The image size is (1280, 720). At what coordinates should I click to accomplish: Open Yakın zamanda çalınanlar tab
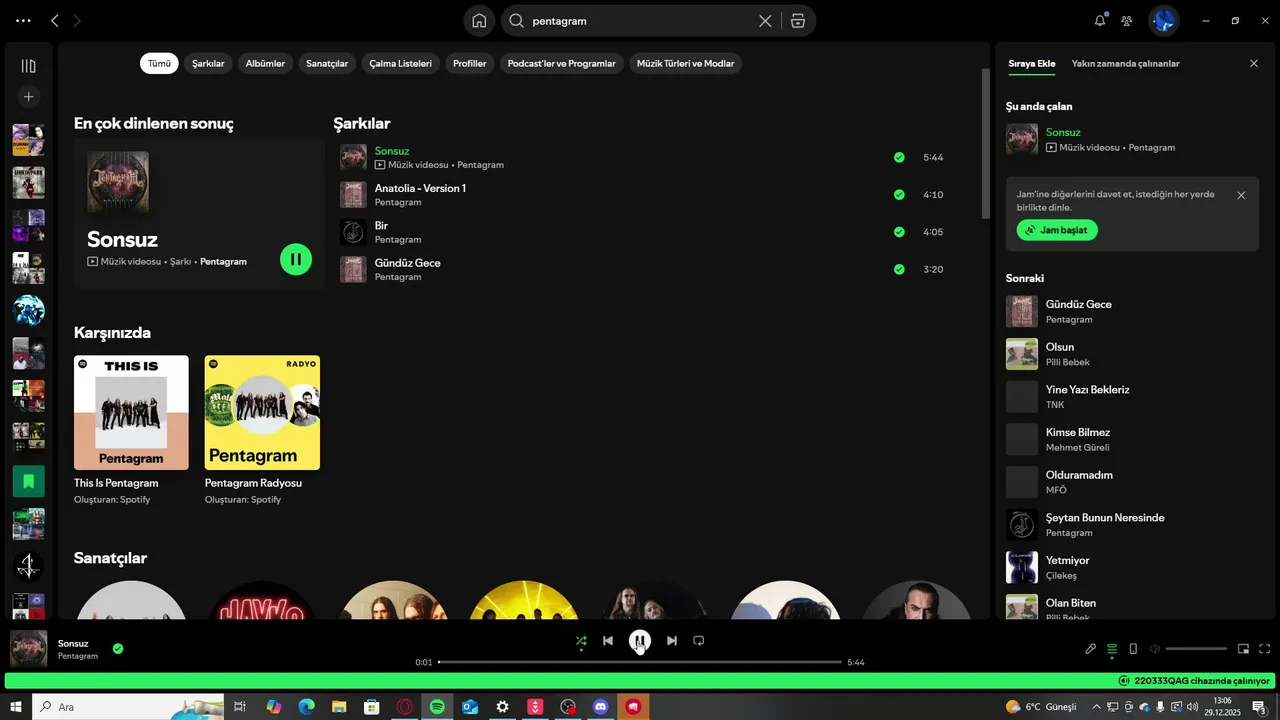click(x=1125, y=63)
